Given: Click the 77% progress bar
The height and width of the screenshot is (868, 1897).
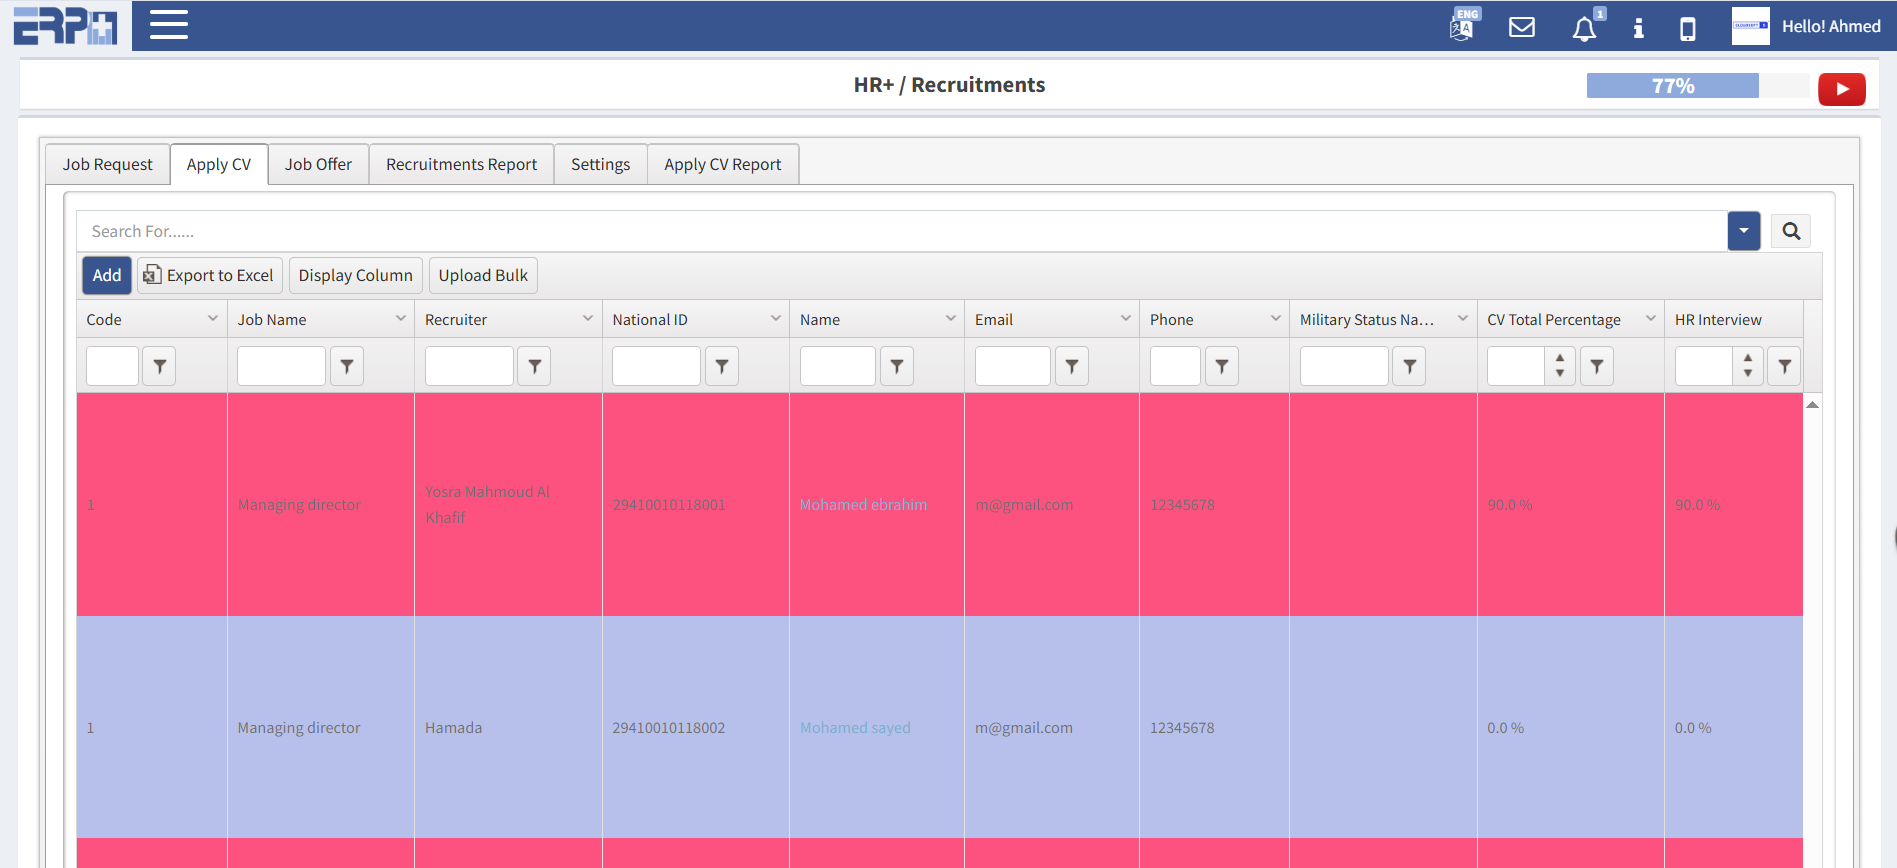Looking at the screenshot, I should (x=1672, y=86).
